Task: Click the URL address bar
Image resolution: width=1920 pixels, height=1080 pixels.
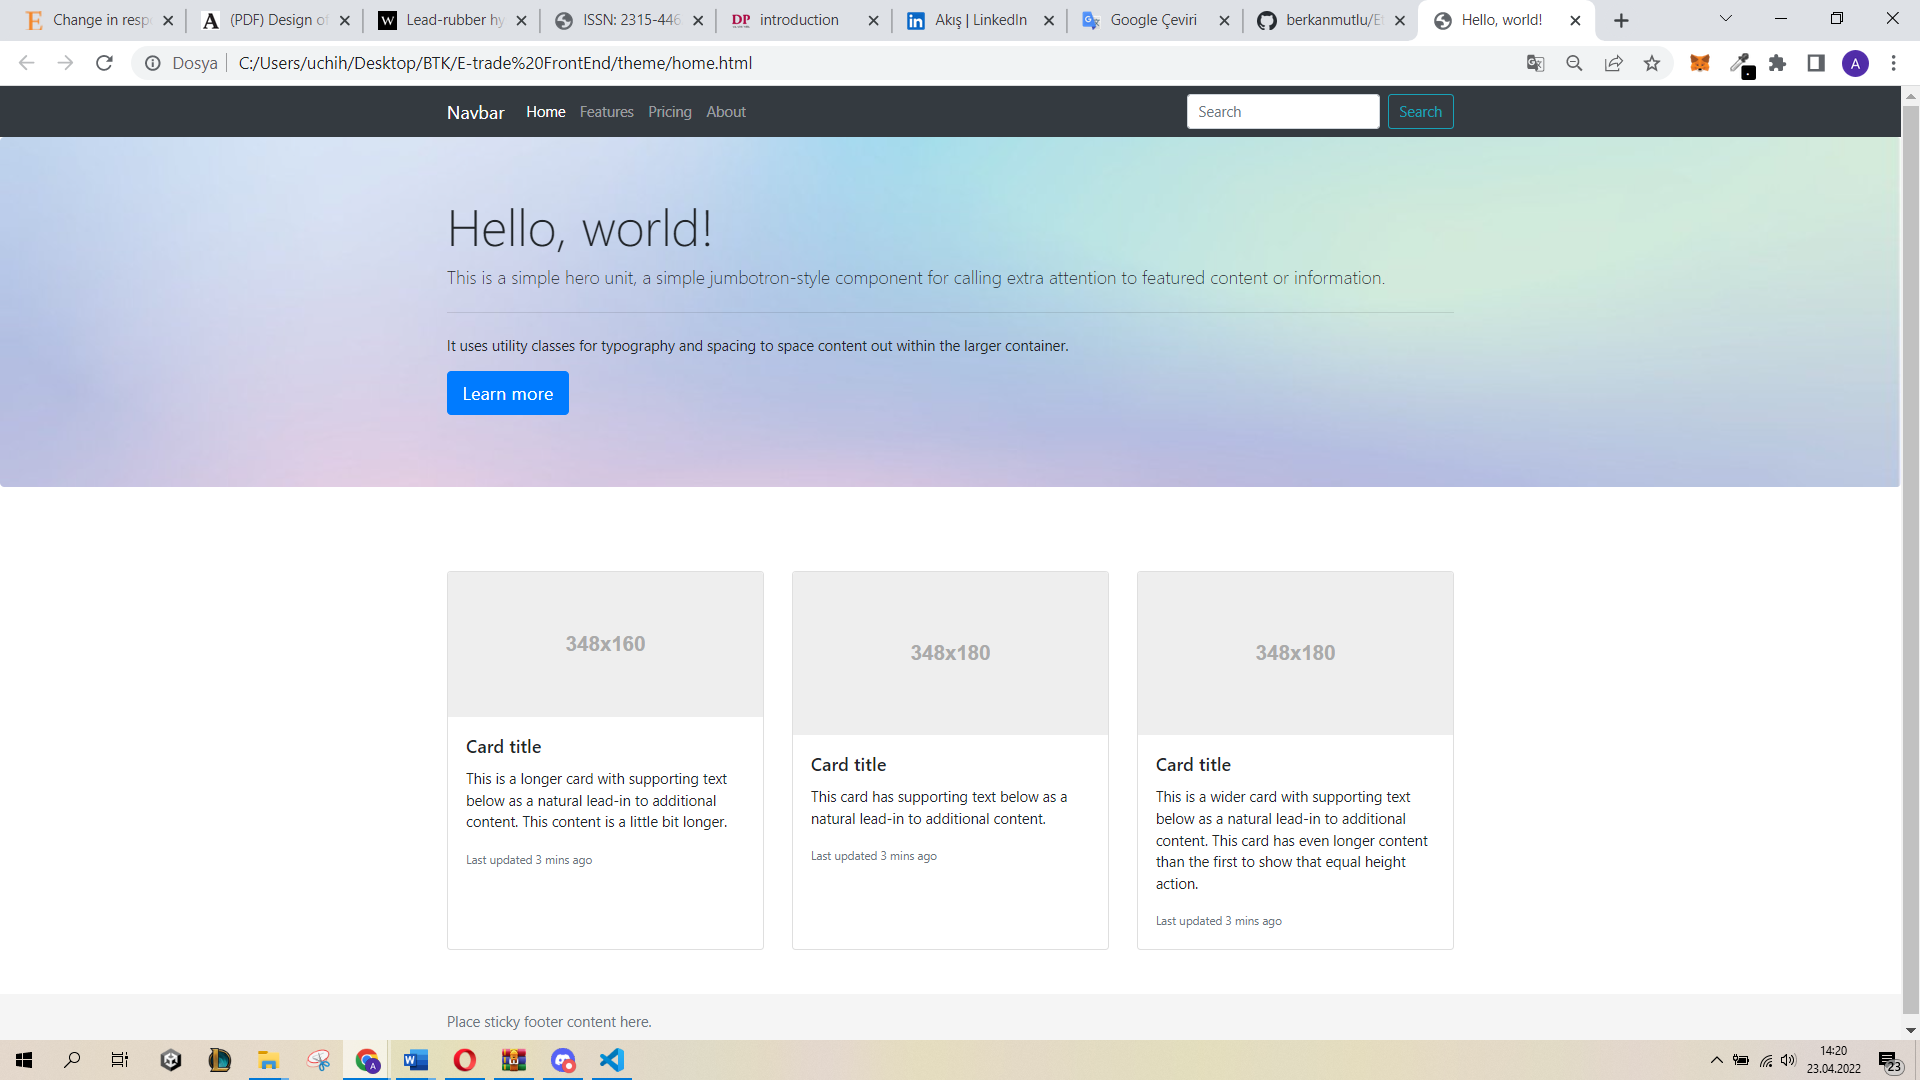Action: click(x=870, y=63)
